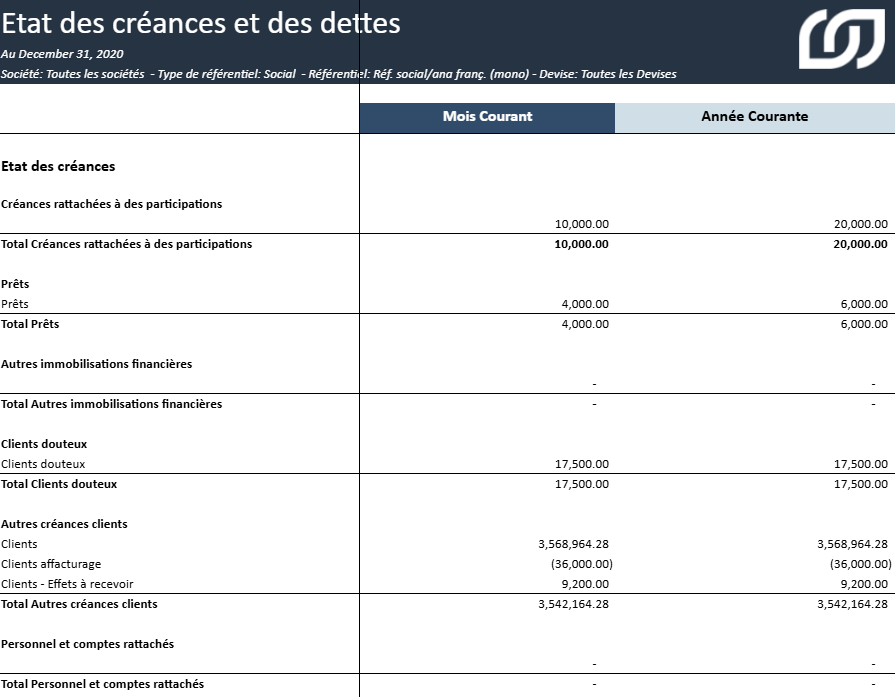Select the "Total Personnel et comptes rattachés" row label
The height and width of the screenshot is (697, 895).
tap(103, 684)
